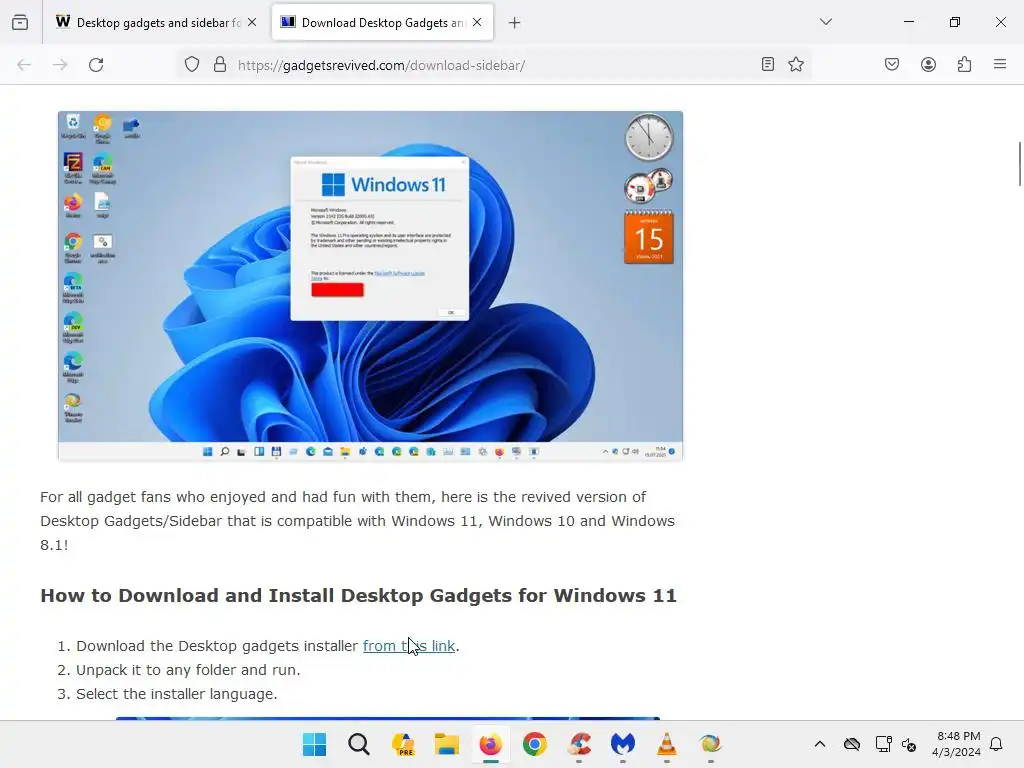Close the Download Desktop Gadgets tab
Viewport: 1024px width, 768px height.
[x=477, y=22]
